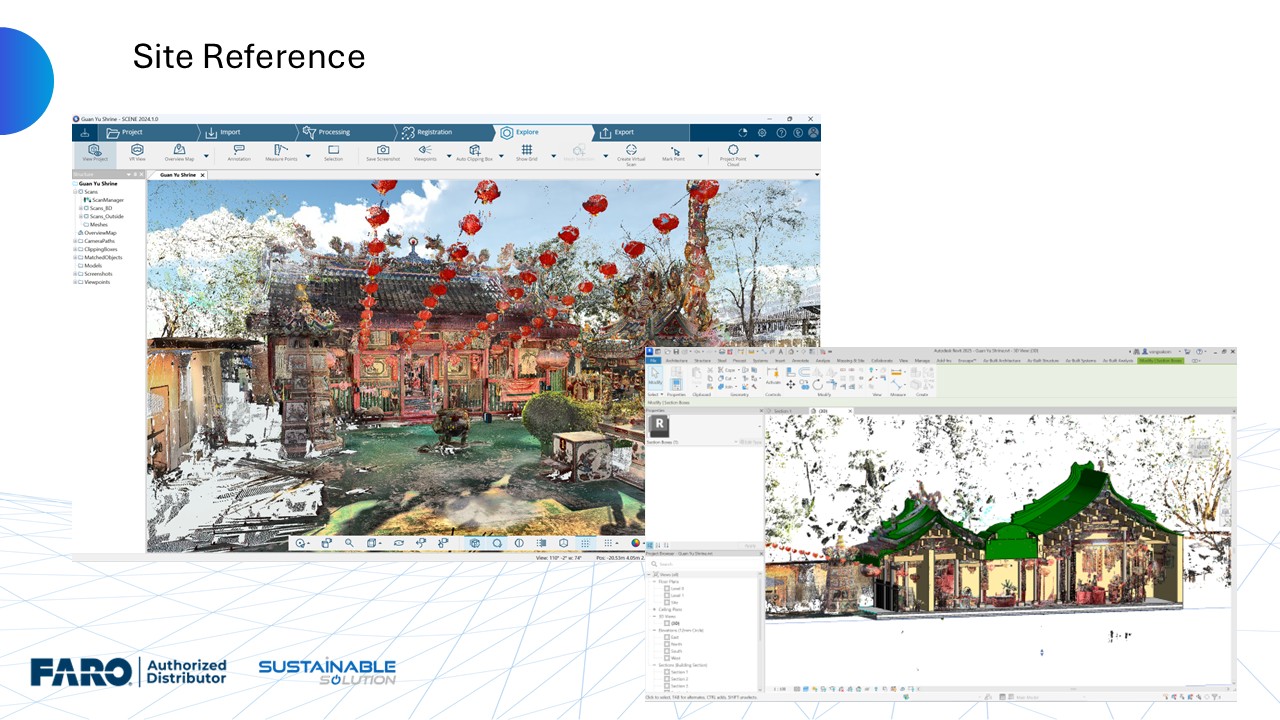Open SCENE settings gear icon
1280x720 pixels.
pyautogui.click(x=762, y=132)
